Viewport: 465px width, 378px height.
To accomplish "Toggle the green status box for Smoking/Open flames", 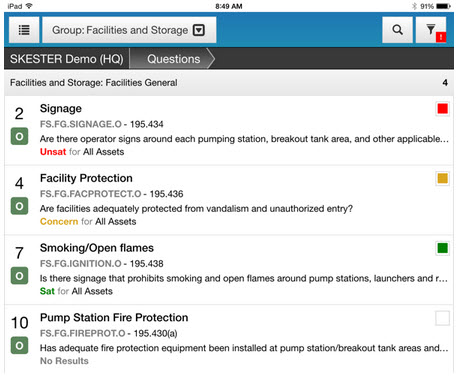I will [442, 248].
